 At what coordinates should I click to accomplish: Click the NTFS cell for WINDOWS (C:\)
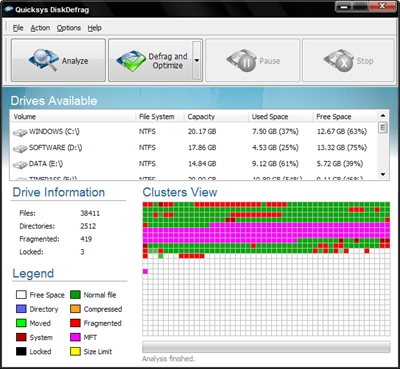coord(147,132)
